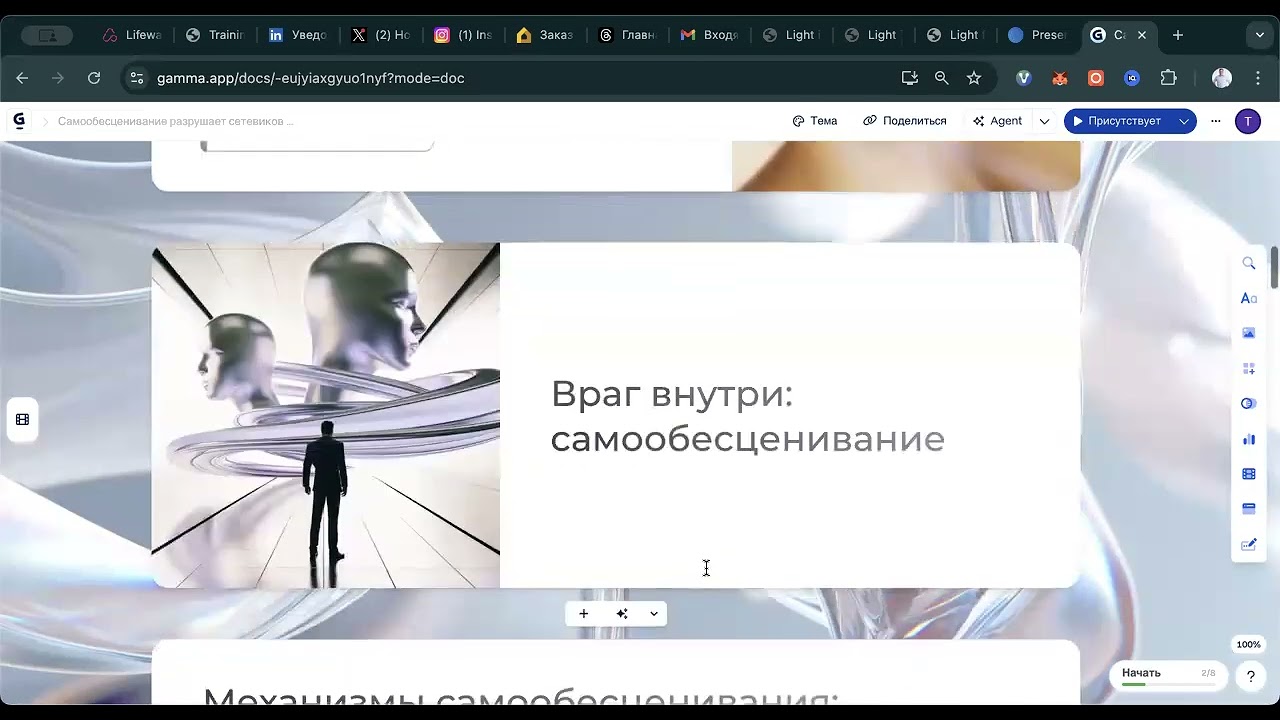Switch to the Lifewa browser tab
The width and height of the screenshot is (1280, 720).
(132, 35)
